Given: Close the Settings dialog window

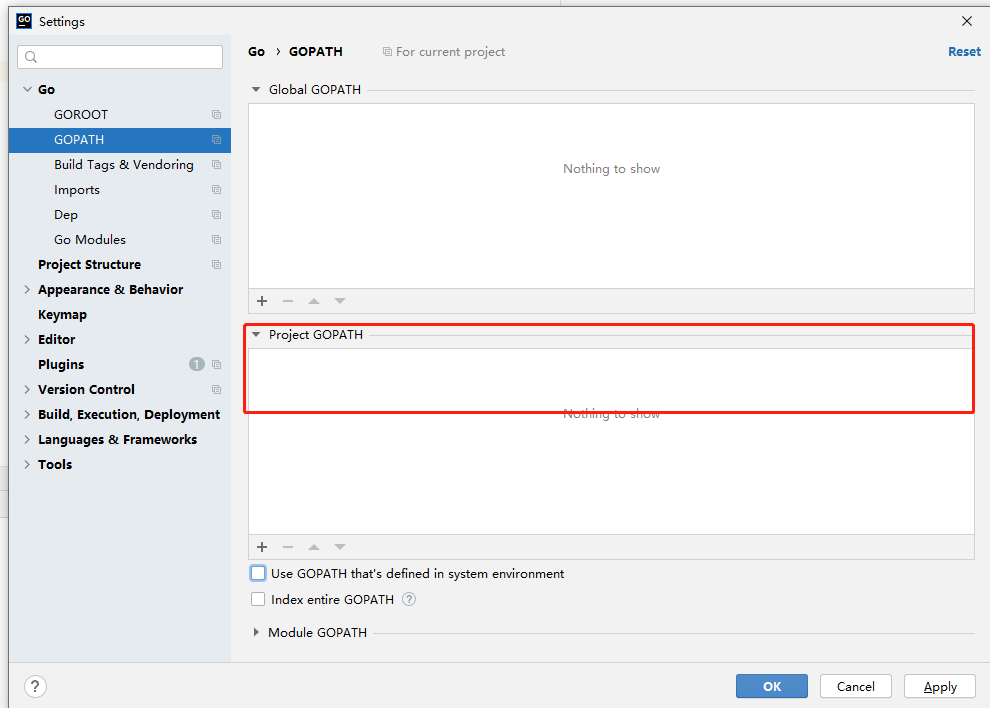Looking at the screenshot, I should pyautogui.click(x=967, y=21).
